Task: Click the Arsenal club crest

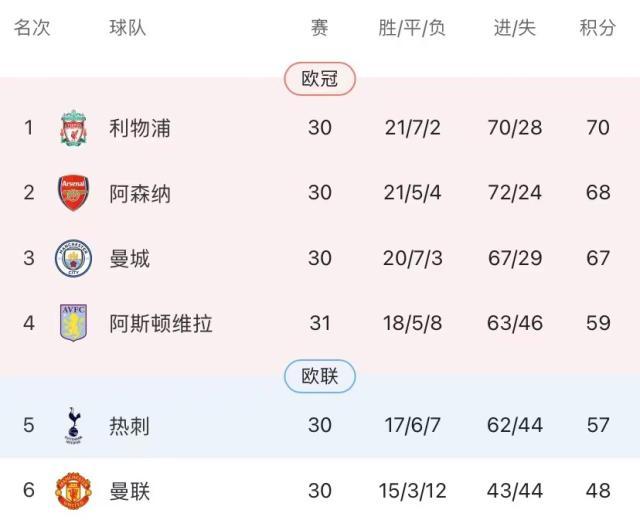Action: tap(73, 193)
